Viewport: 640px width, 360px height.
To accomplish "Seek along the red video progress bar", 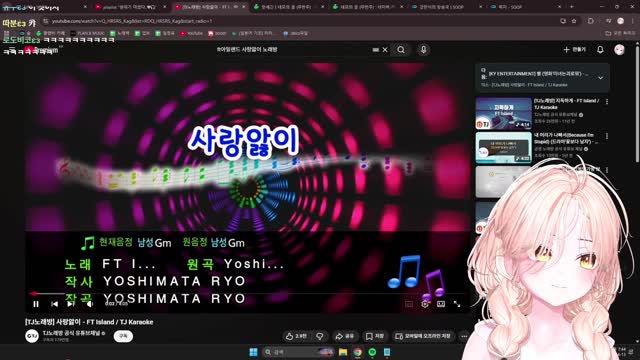I will (x=248, y=293).
